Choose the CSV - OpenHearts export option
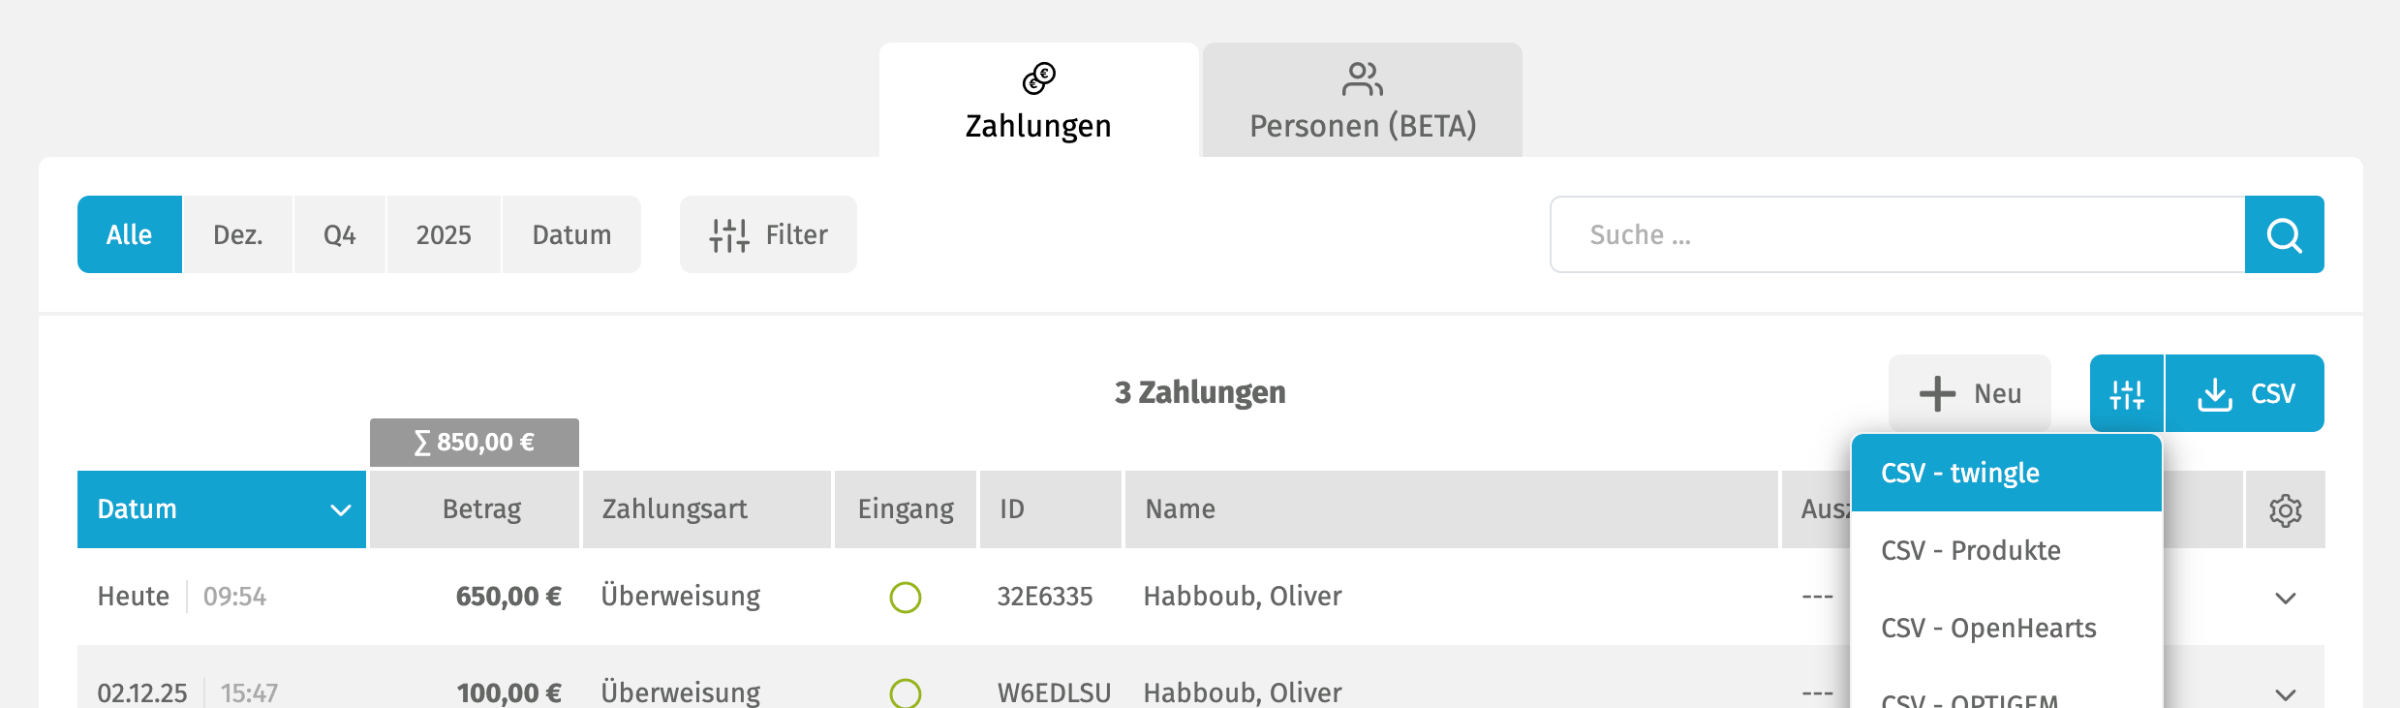Viewport: 2400px width, 708px height. coord(1988,628)
